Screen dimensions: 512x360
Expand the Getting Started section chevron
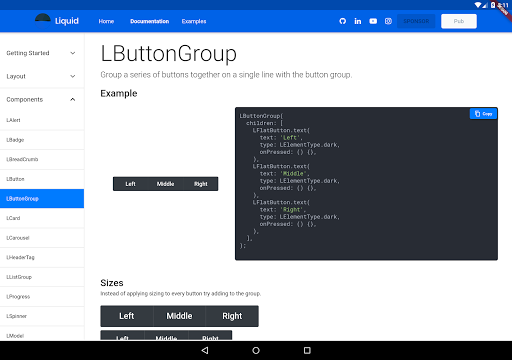click(x=73, y=53)
